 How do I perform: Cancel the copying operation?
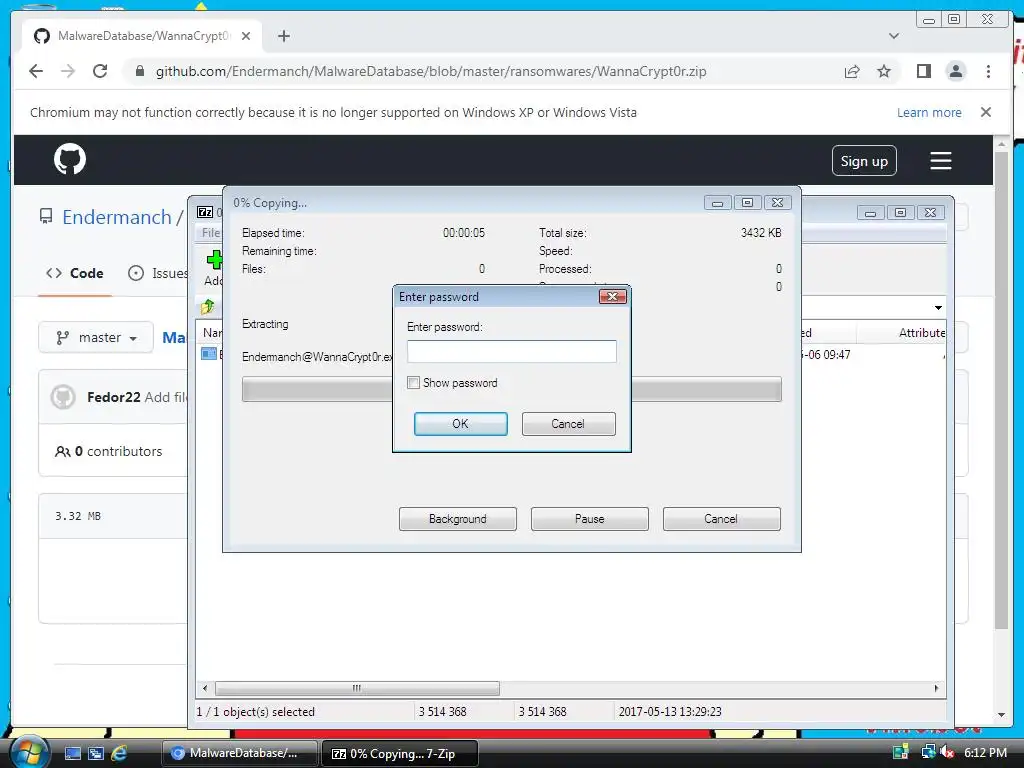(x=722, y=519)
